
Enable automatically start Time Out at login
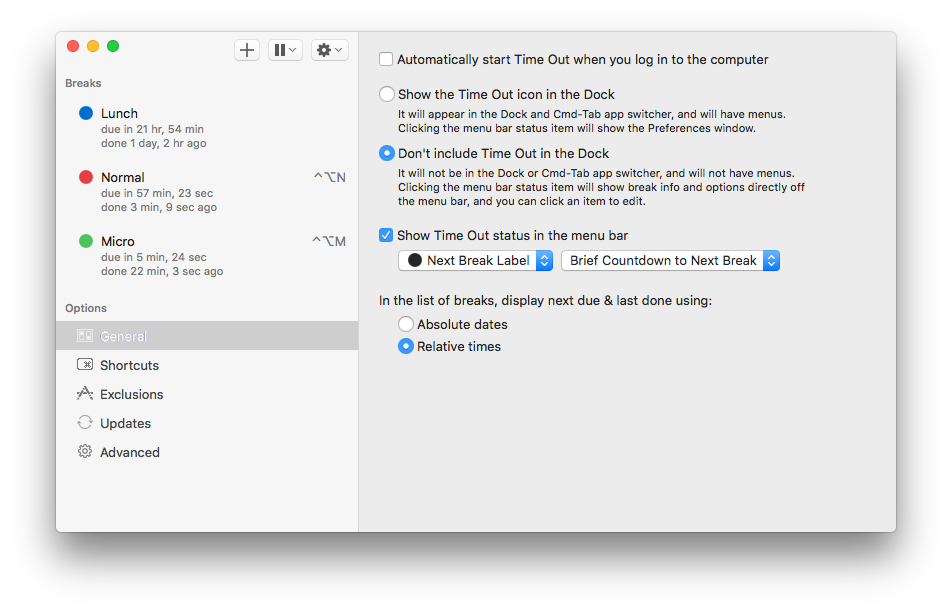coord(386,60)
